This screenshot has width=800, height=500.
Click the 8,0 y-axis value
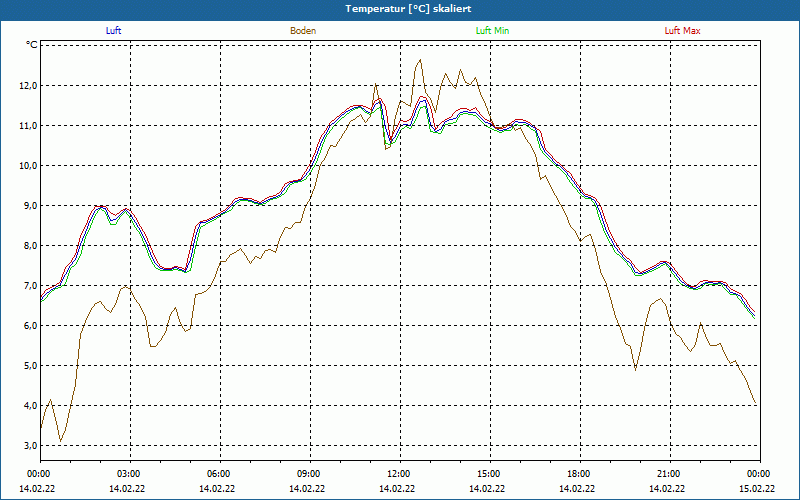(31, 246)
